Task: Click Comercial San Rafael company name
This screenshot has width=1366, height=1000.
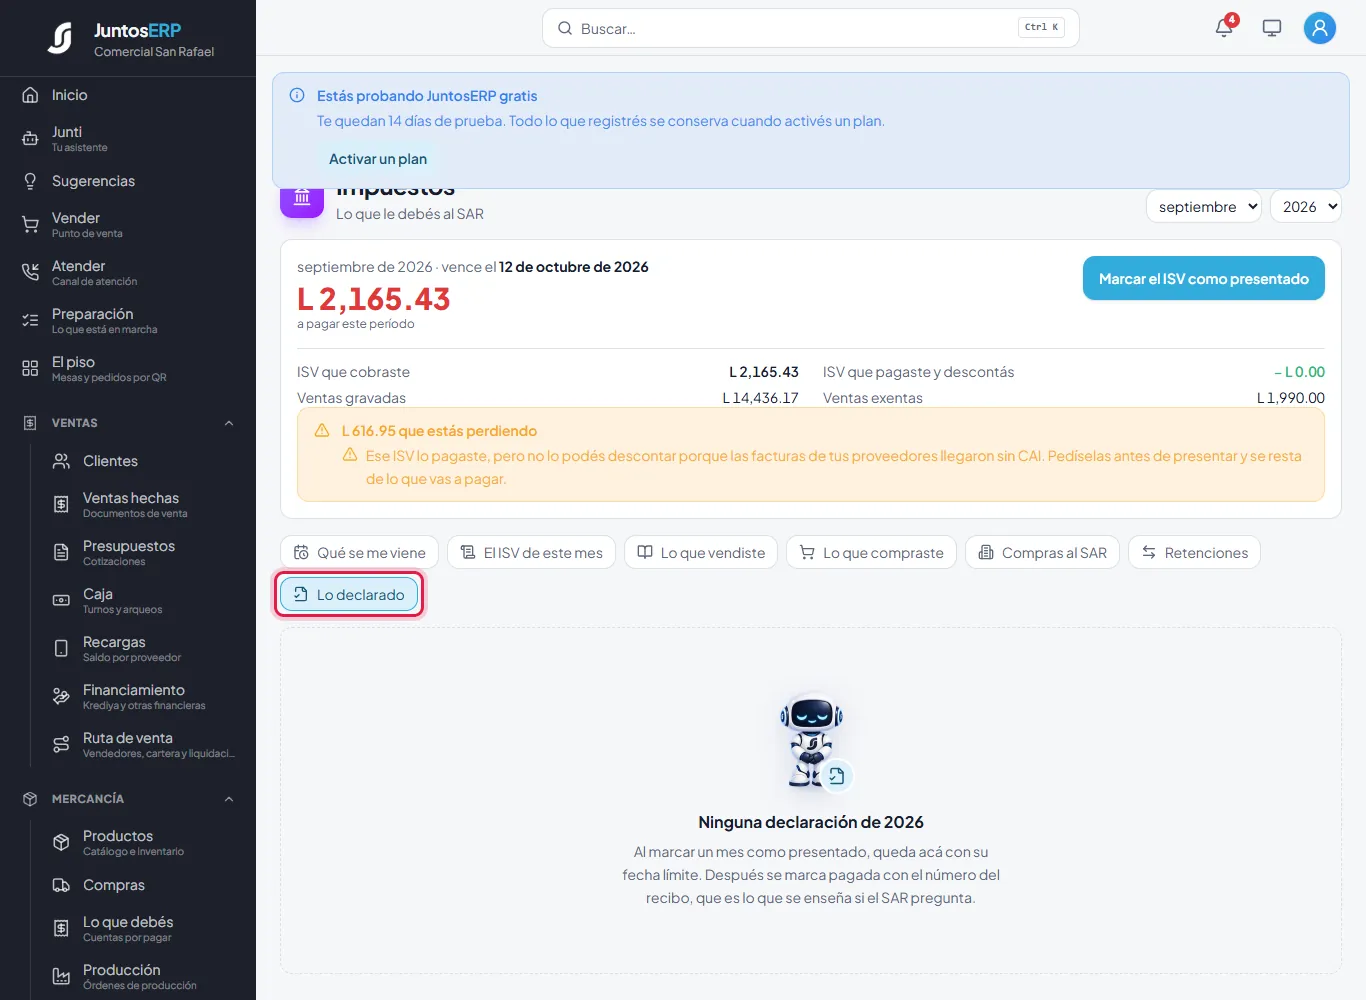Action: [x=154, y=52]
